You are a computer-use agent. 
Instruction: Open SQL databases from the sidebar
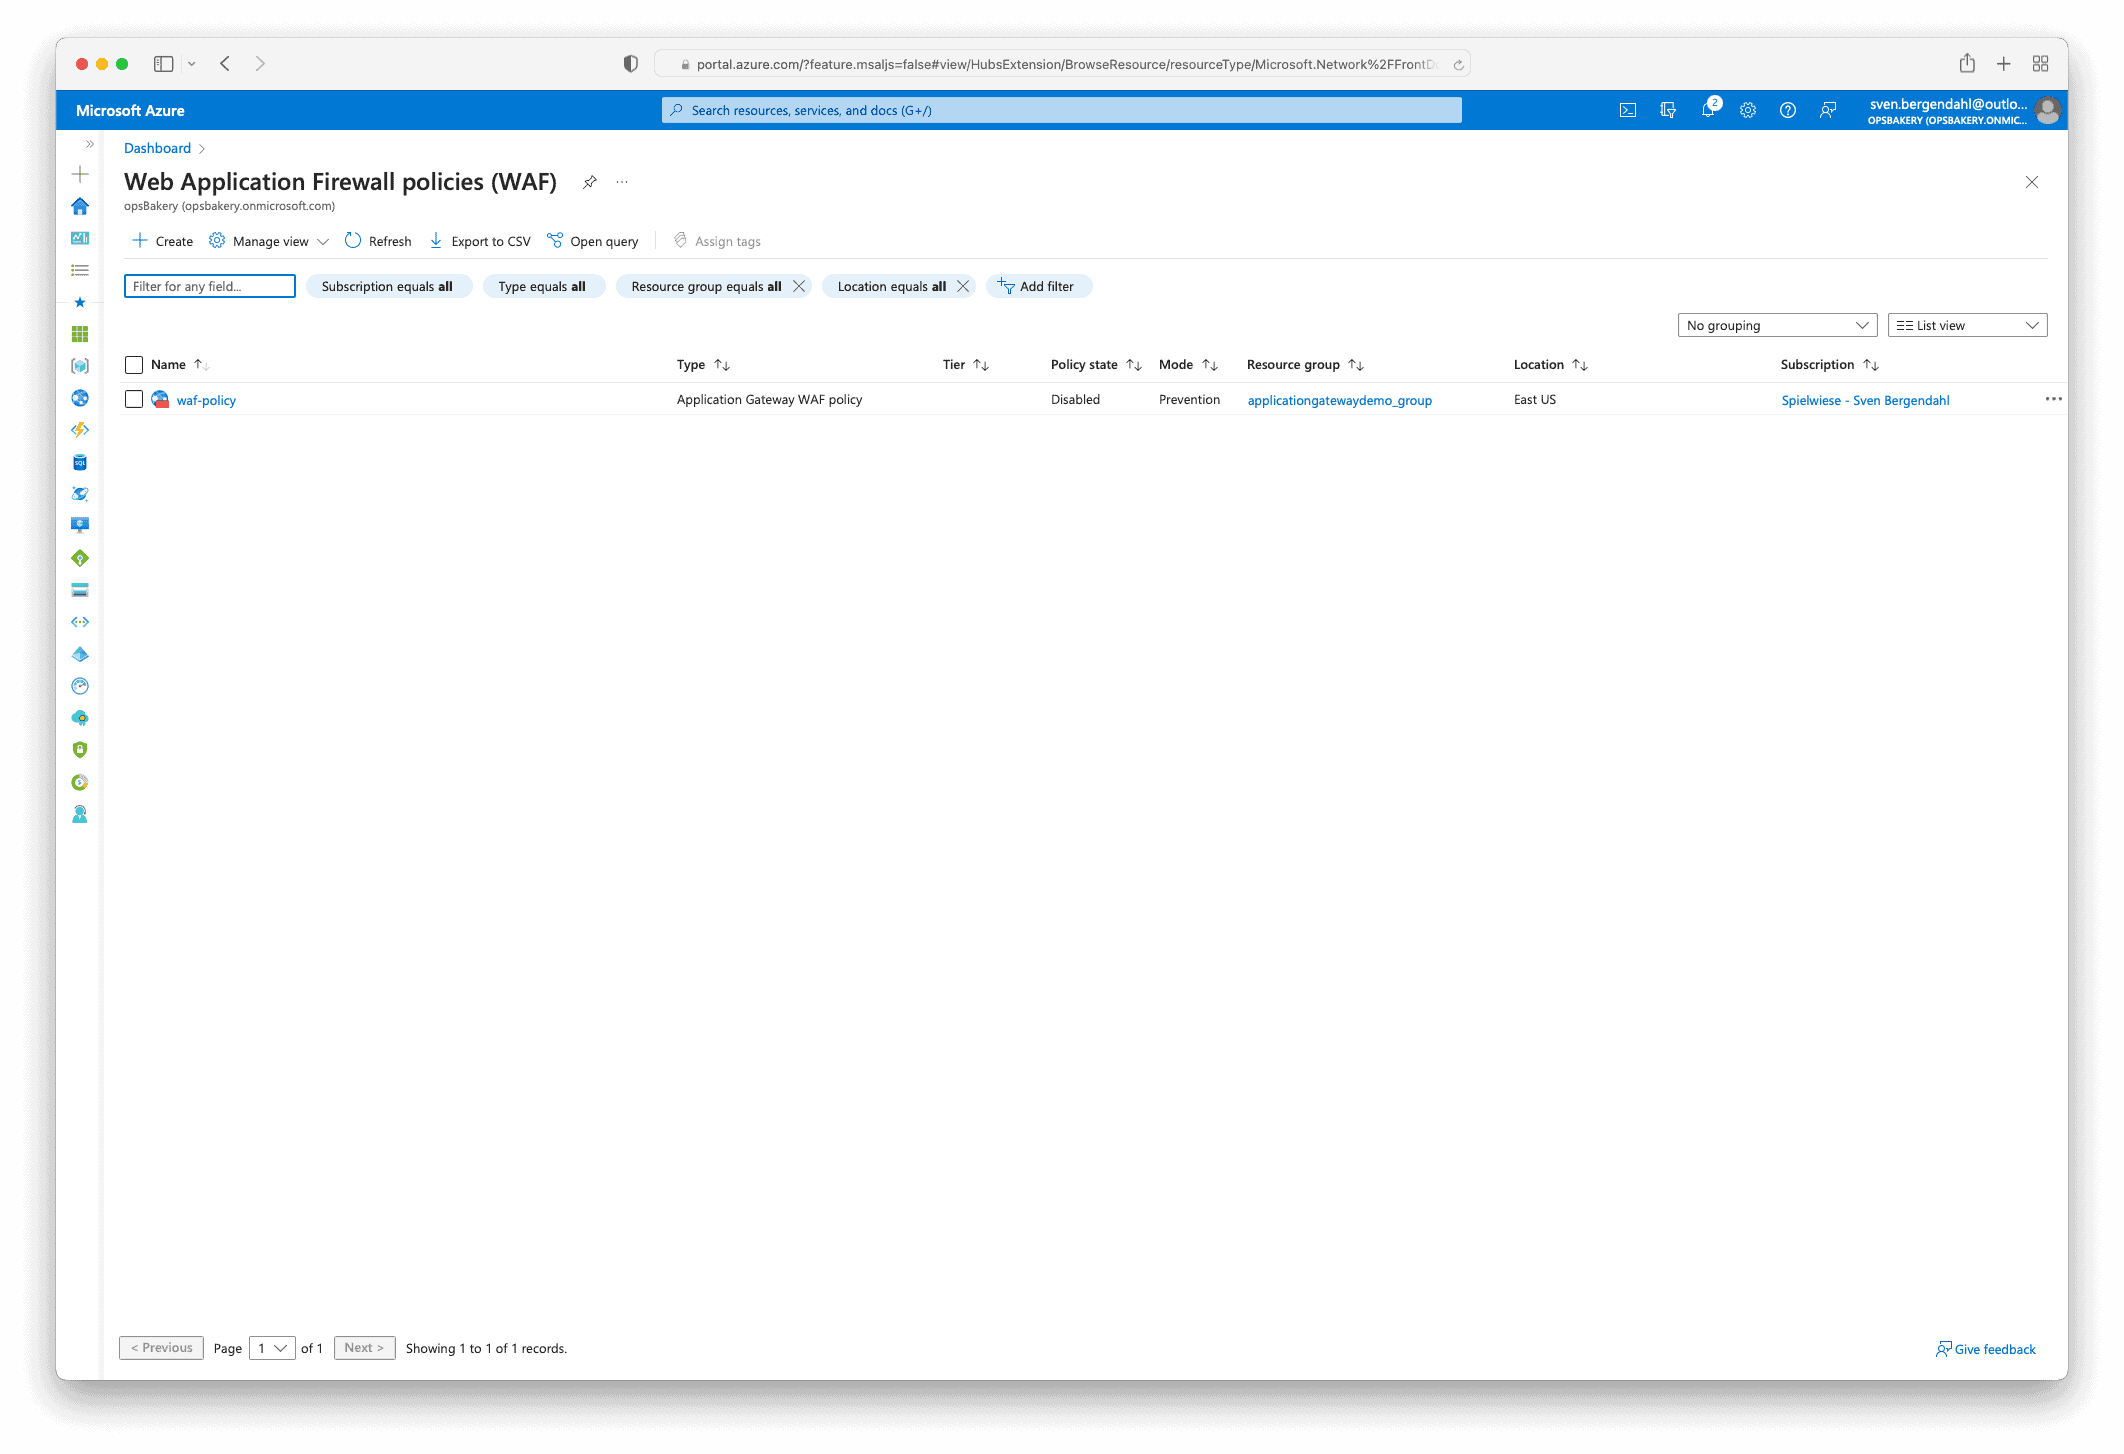(x=80, y=462)
